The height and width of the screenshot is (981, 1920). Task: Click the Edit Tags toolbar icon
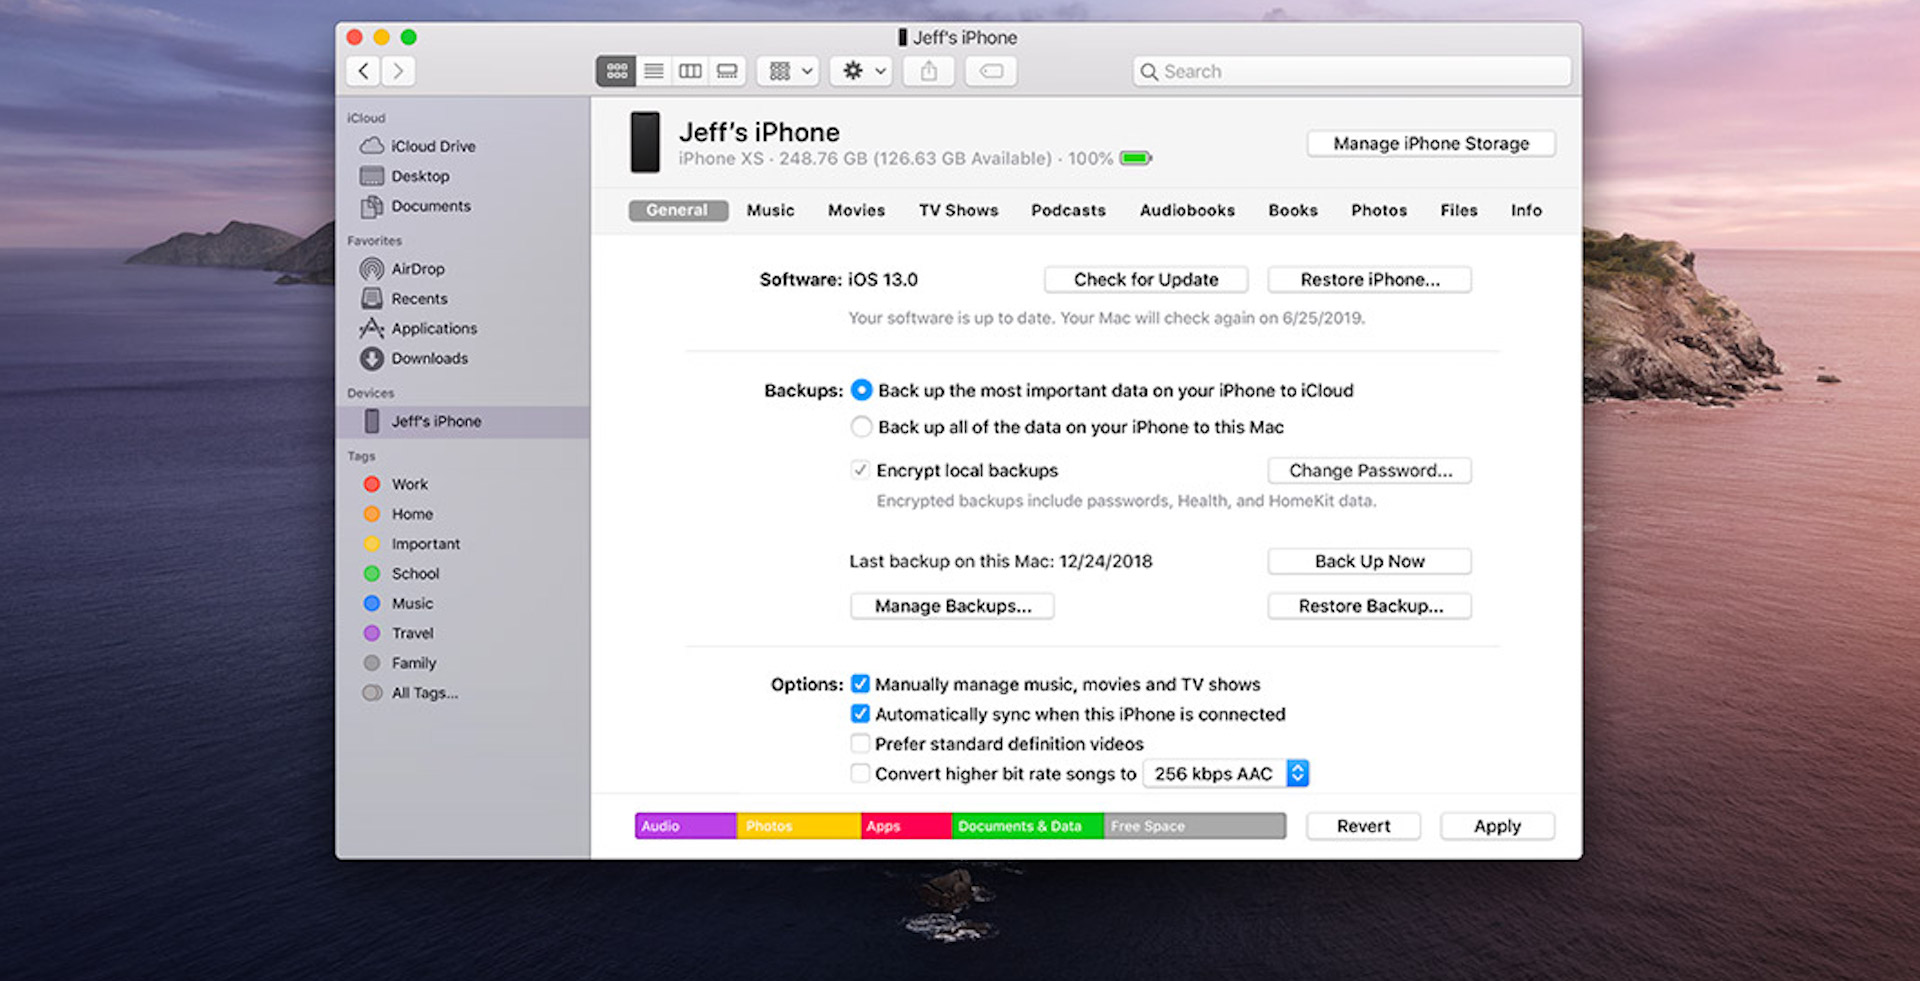[x=991, y=71]
